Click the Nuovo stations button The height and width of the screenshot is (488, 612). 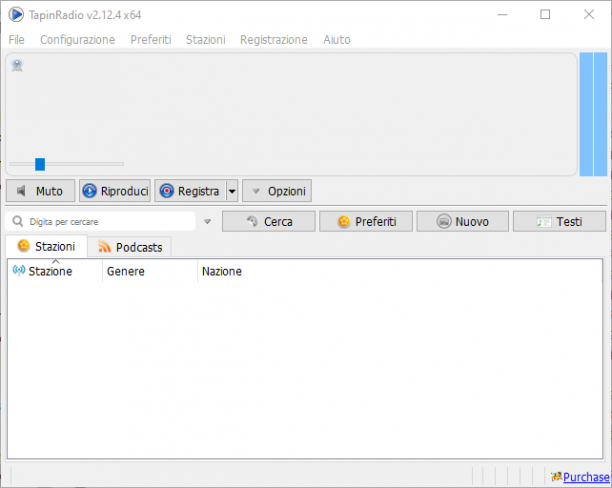tap(463, 222)
